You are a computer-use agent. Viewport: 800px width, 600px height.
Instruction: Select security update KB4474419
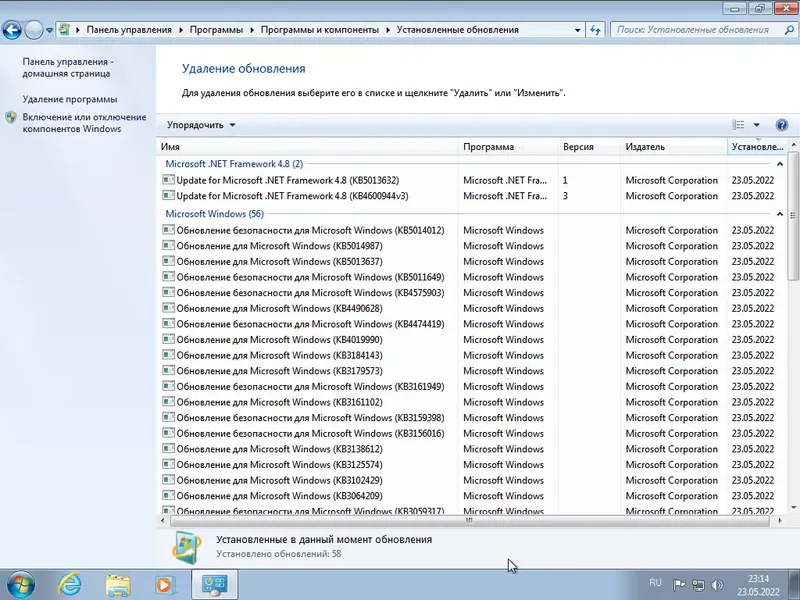click(310, 324)
